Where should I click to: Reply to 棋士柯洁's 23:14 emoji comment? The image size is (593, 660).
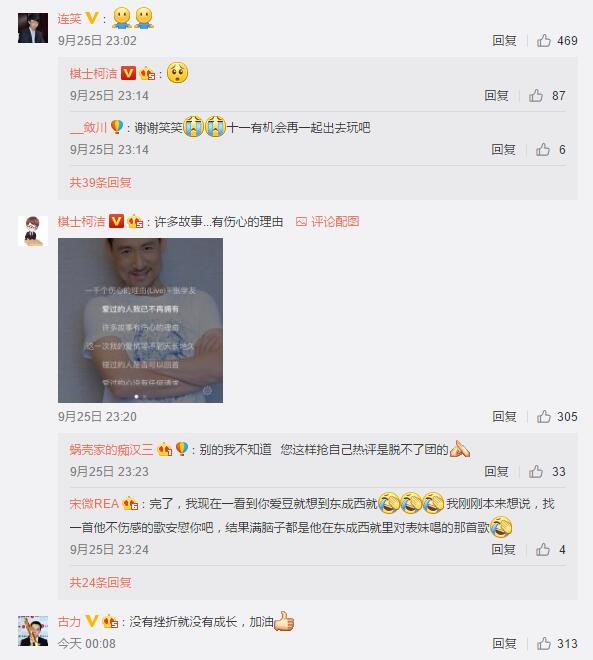click(x=496, y=96)
